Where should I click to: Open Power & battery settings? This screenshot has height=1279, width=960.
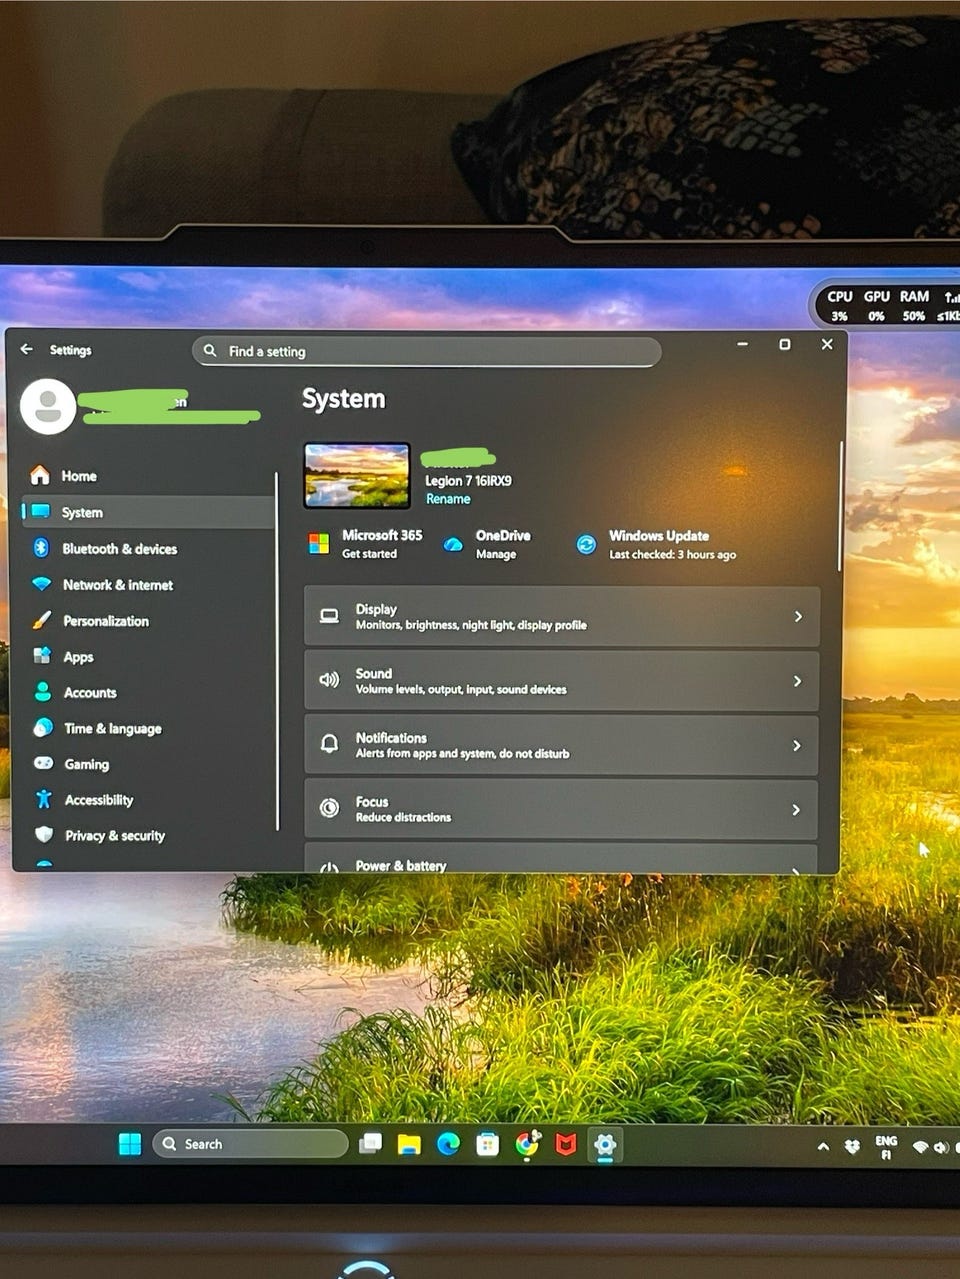pyautogui.click(x=561, y=859)
